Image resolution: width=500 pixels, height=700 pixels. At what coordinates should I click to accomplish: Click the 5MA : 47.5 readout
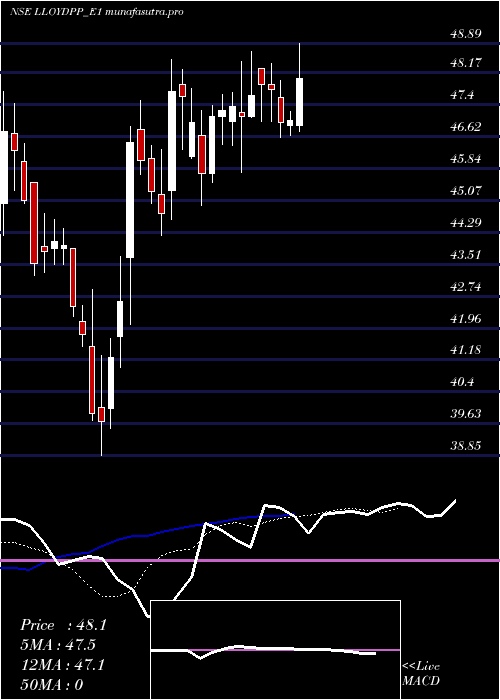coord(58,645)
